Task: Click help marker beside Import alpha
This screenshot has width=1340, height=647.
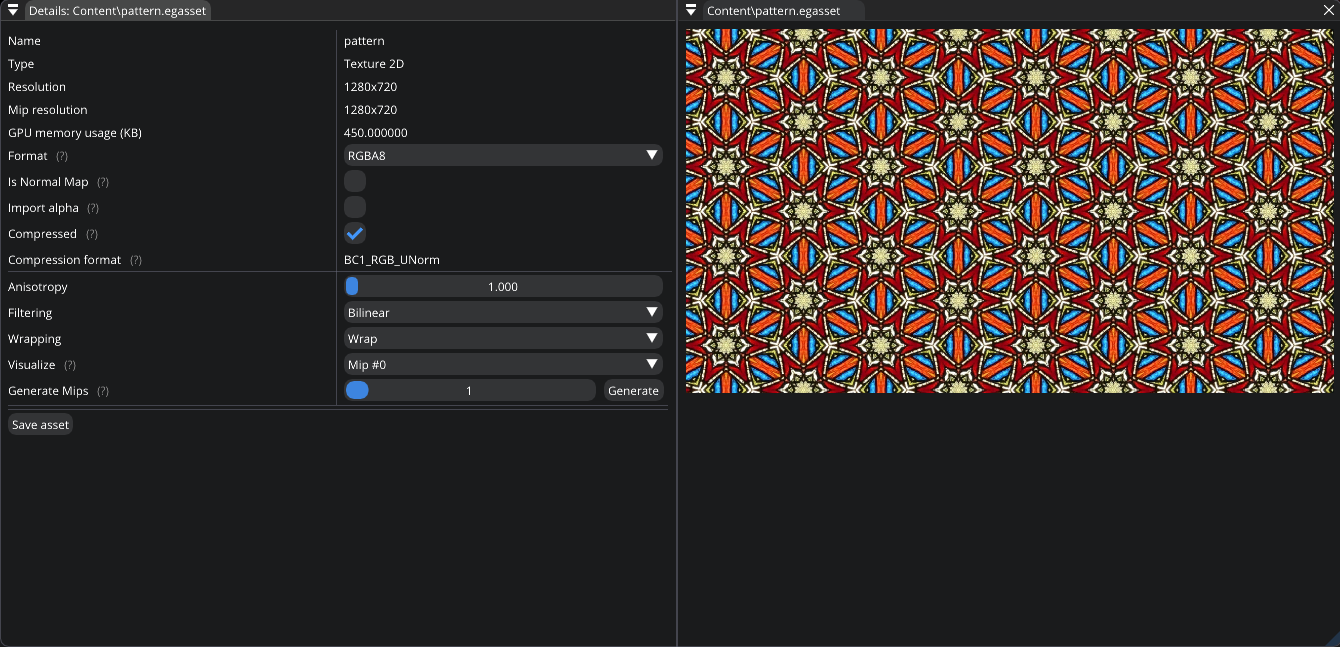Action: coord(93,208)
